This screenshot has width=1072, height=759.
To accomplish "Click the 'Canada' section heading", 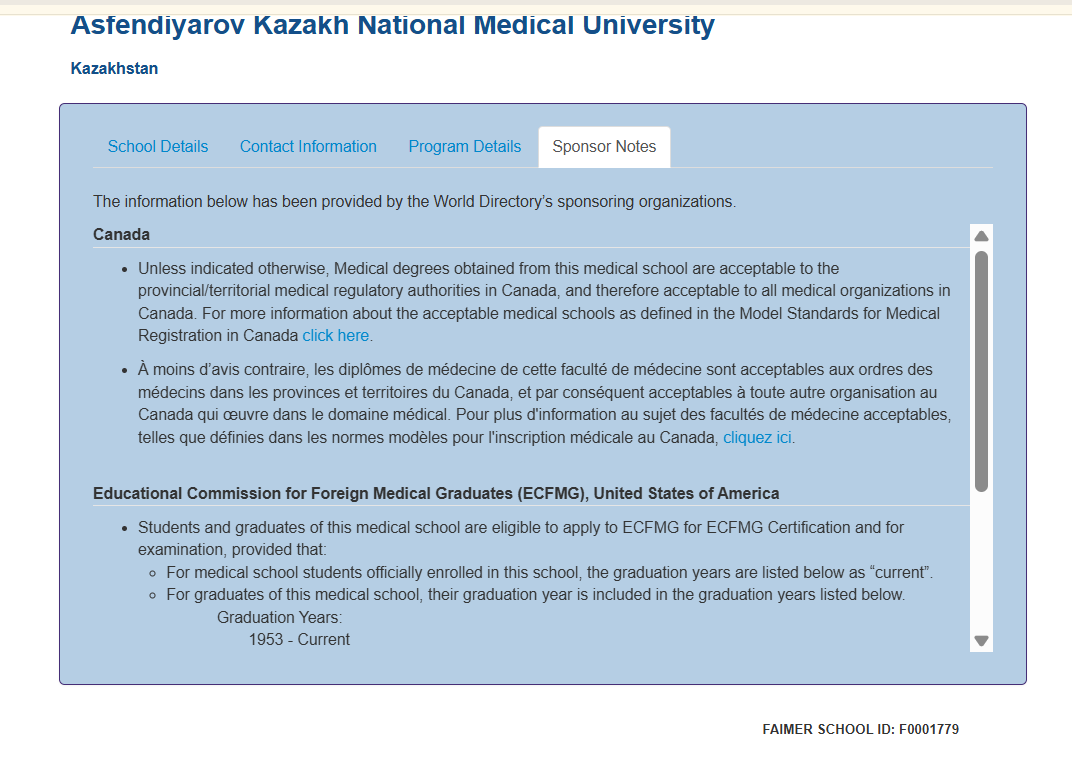I will (121, 235).
